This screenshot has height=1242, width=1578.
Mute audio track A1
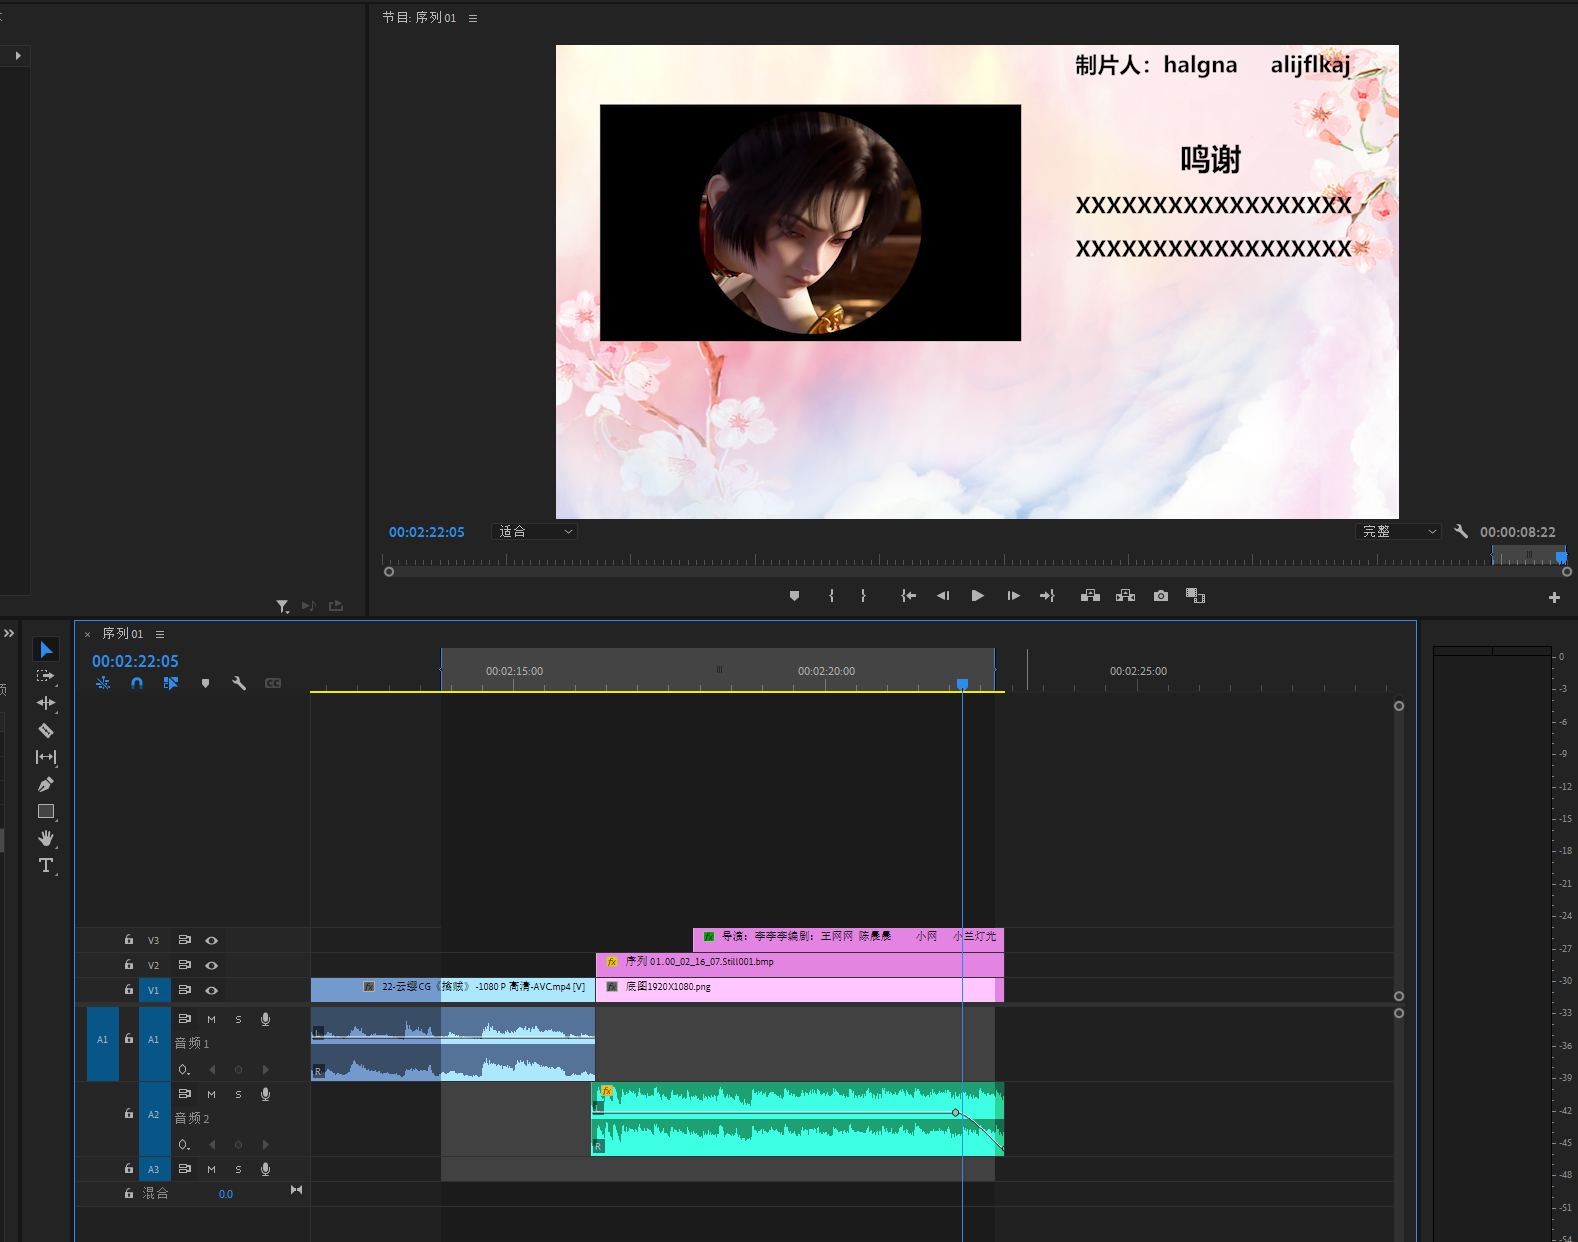click(x=211, y=1020)
